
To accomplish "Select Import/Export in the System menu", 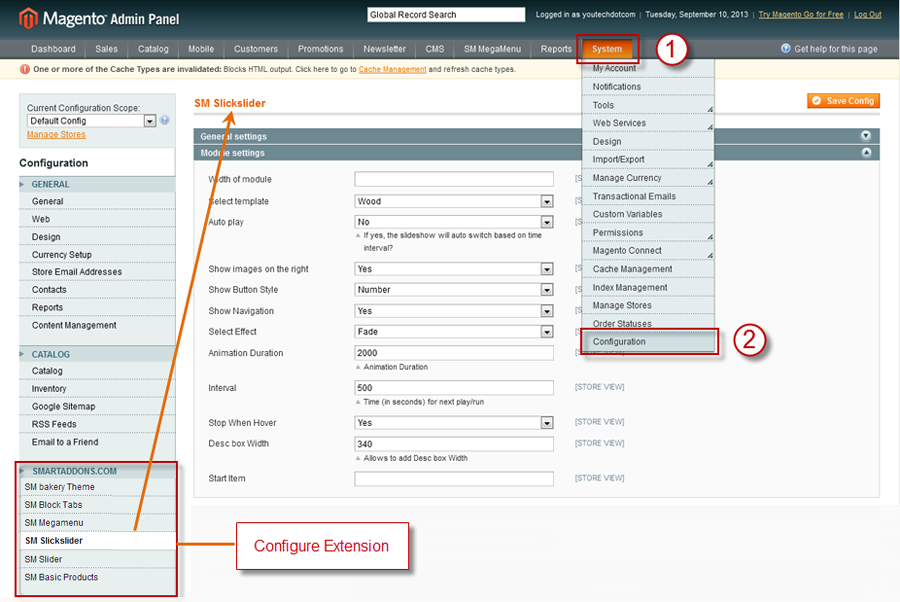I will click(x=649, y=160).
